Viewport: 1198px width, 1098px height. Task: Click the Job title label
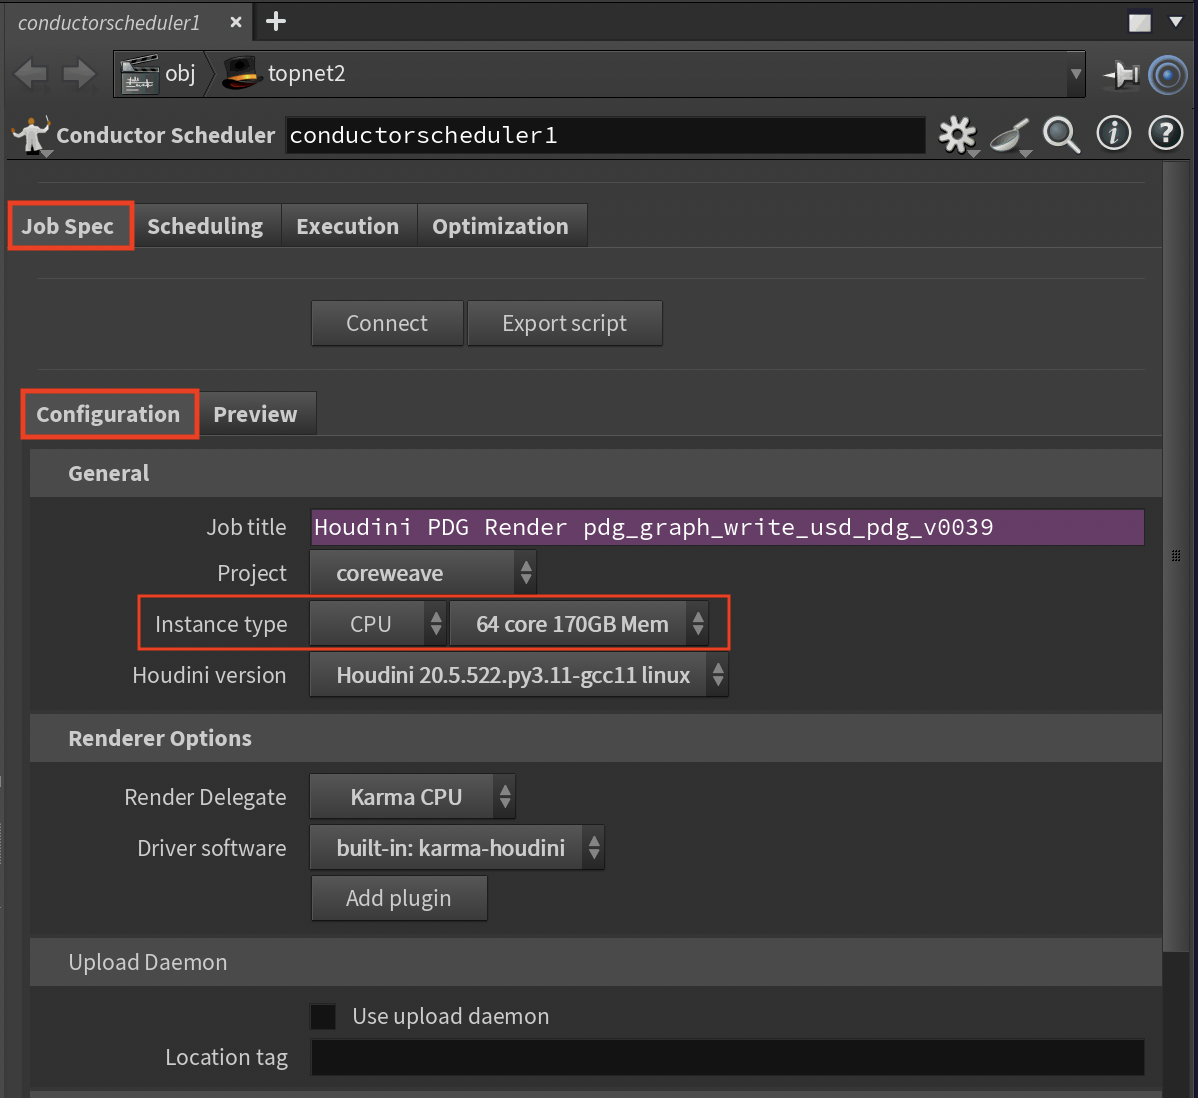(246, 527)
